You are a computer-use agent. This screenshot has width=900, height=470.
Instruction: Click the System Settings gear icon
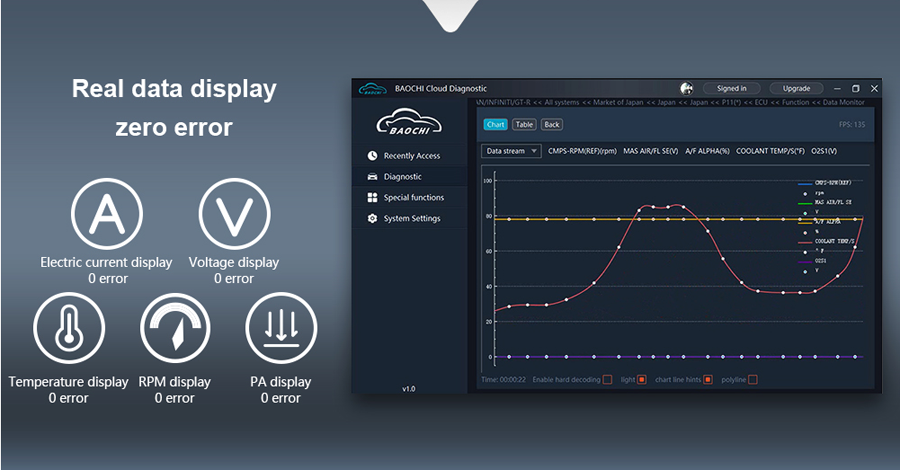(x=373, y=219)
